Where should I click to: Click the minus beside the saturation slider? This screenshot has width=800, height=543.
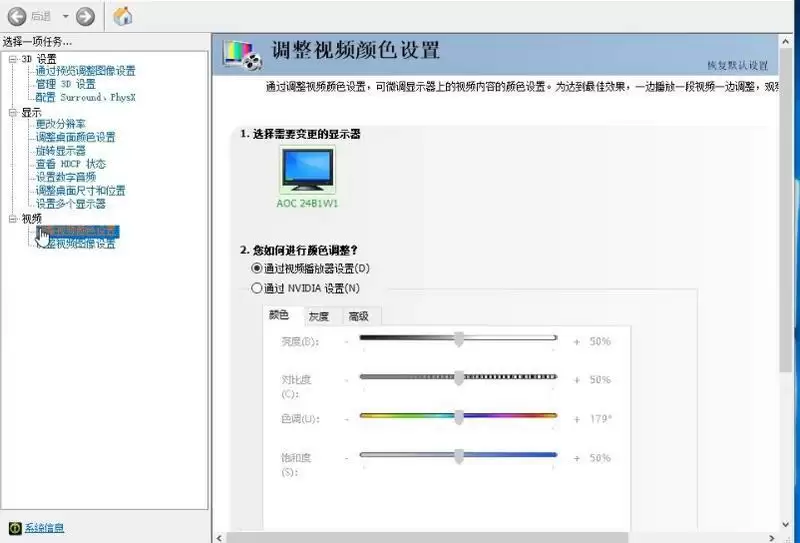tap(346, 458)
